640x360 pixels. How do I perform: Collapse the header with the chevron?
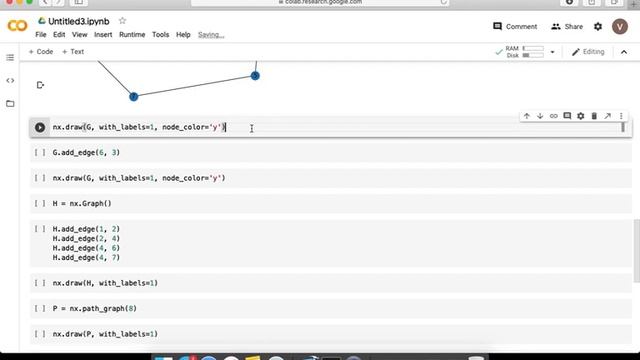(x=624, y=52)
